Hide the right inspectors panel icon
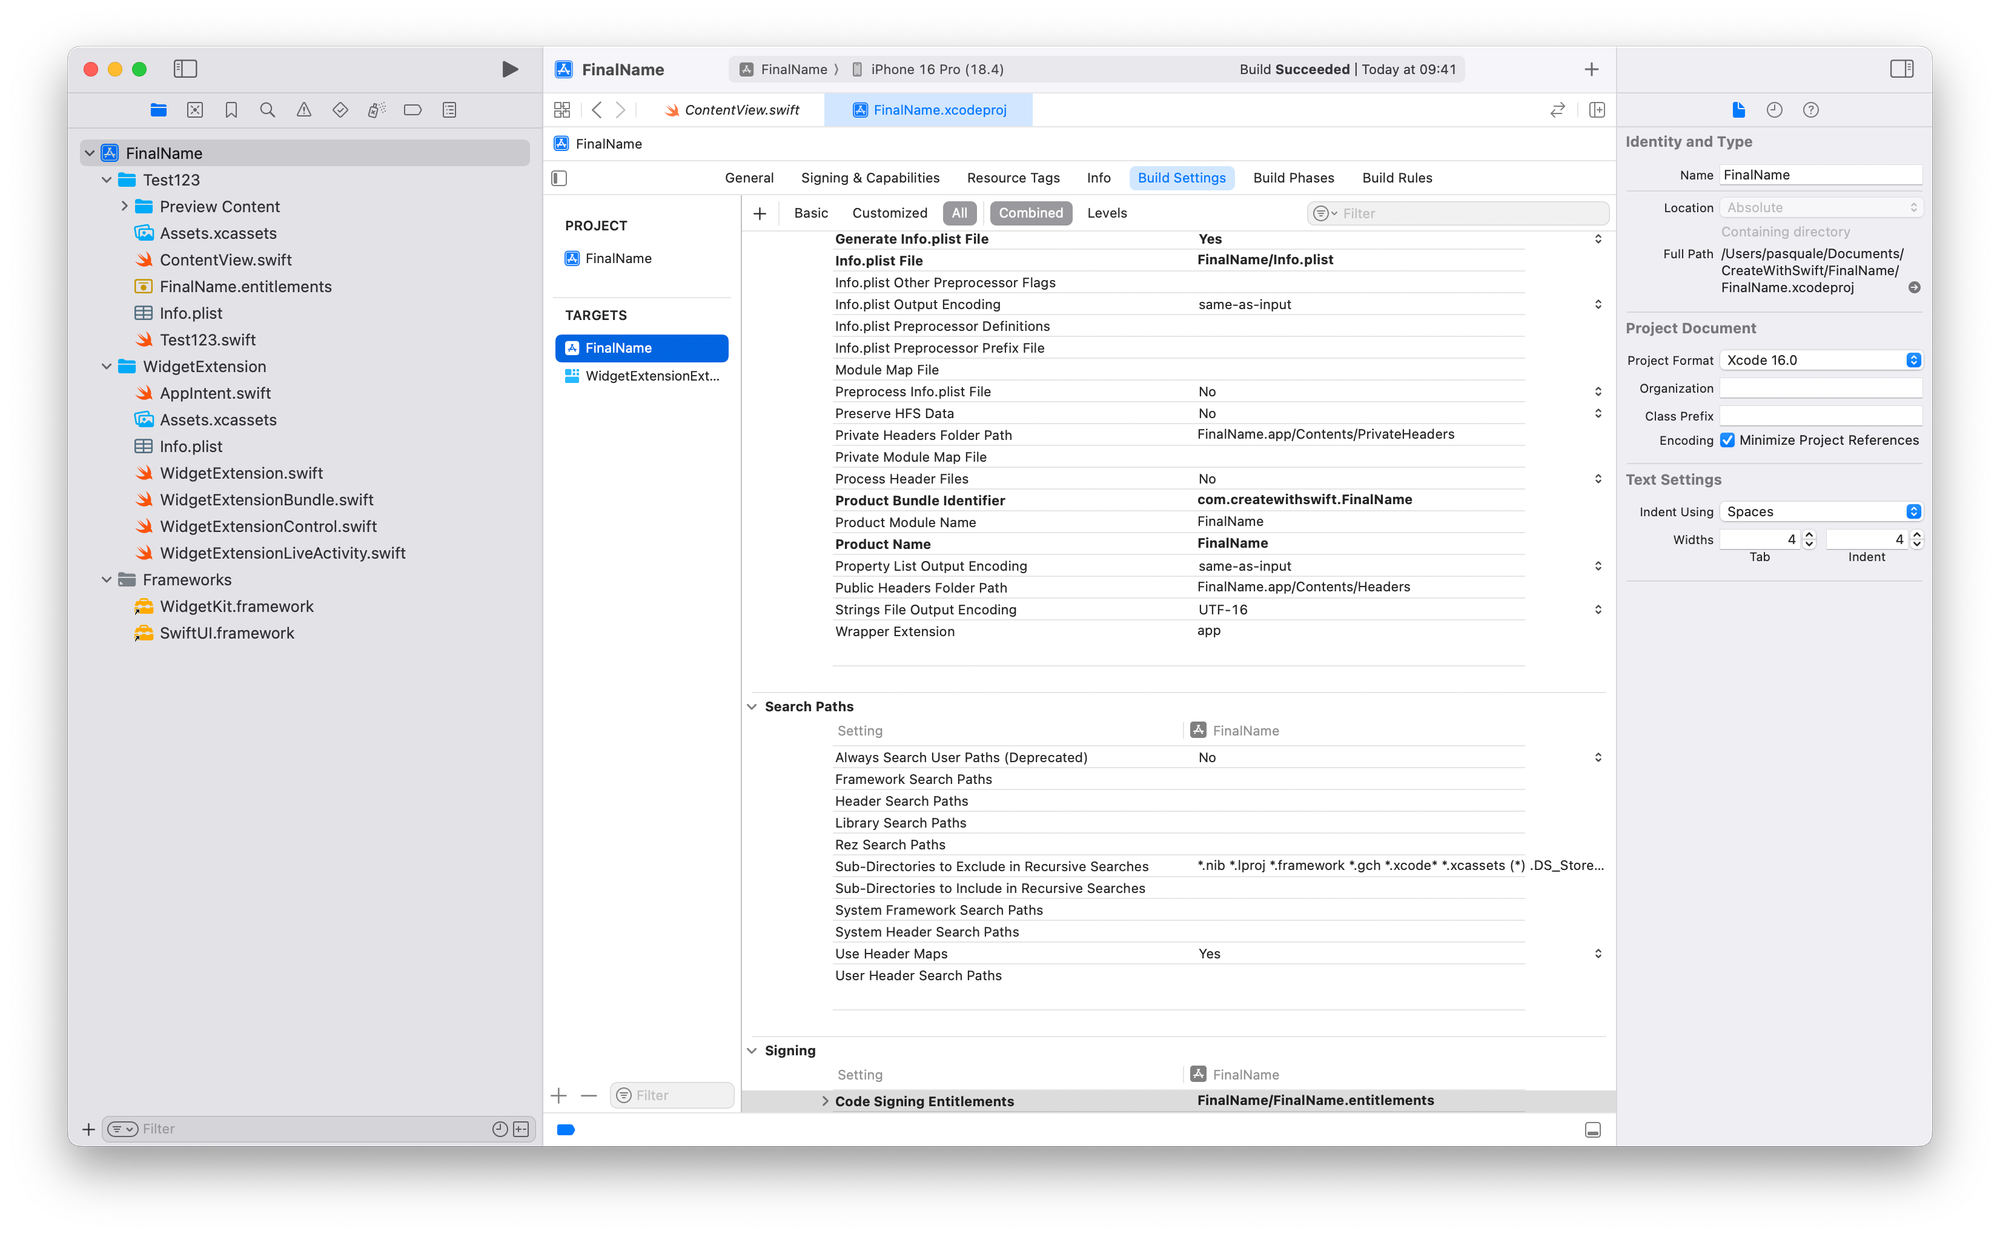2000x1236 pixels. point(1901,69)
